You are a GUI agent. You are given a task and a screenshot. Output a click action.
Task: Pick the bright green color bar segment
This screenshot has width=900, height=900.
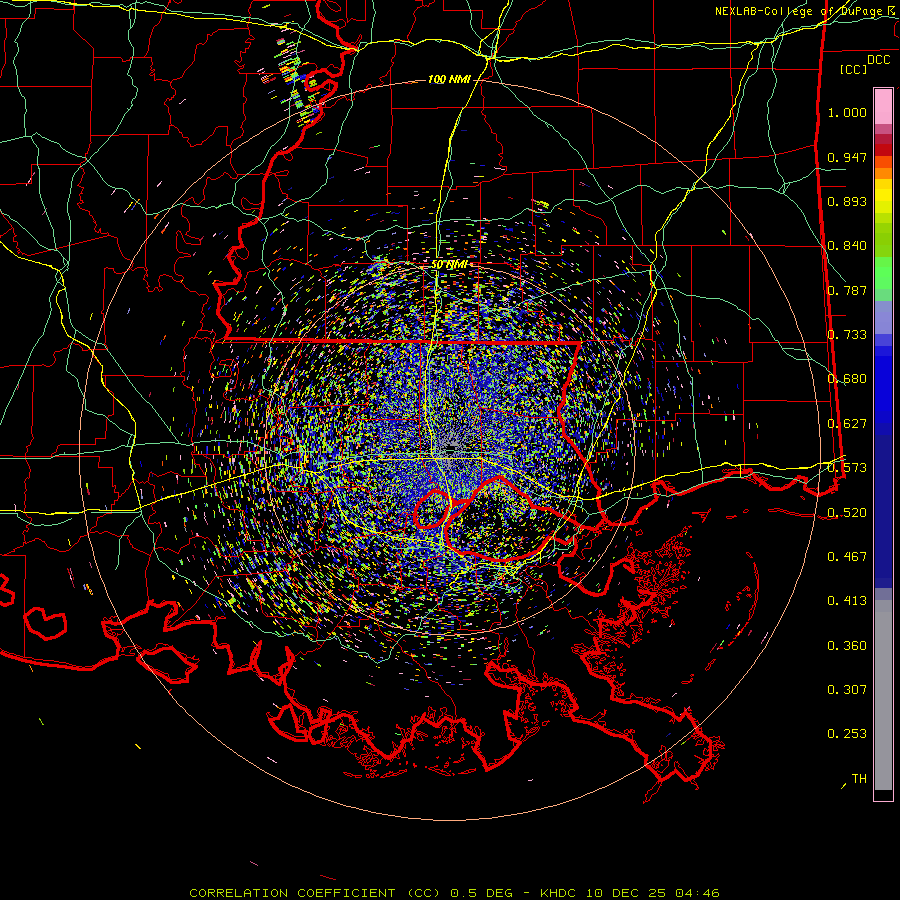(x=883, y=273)
